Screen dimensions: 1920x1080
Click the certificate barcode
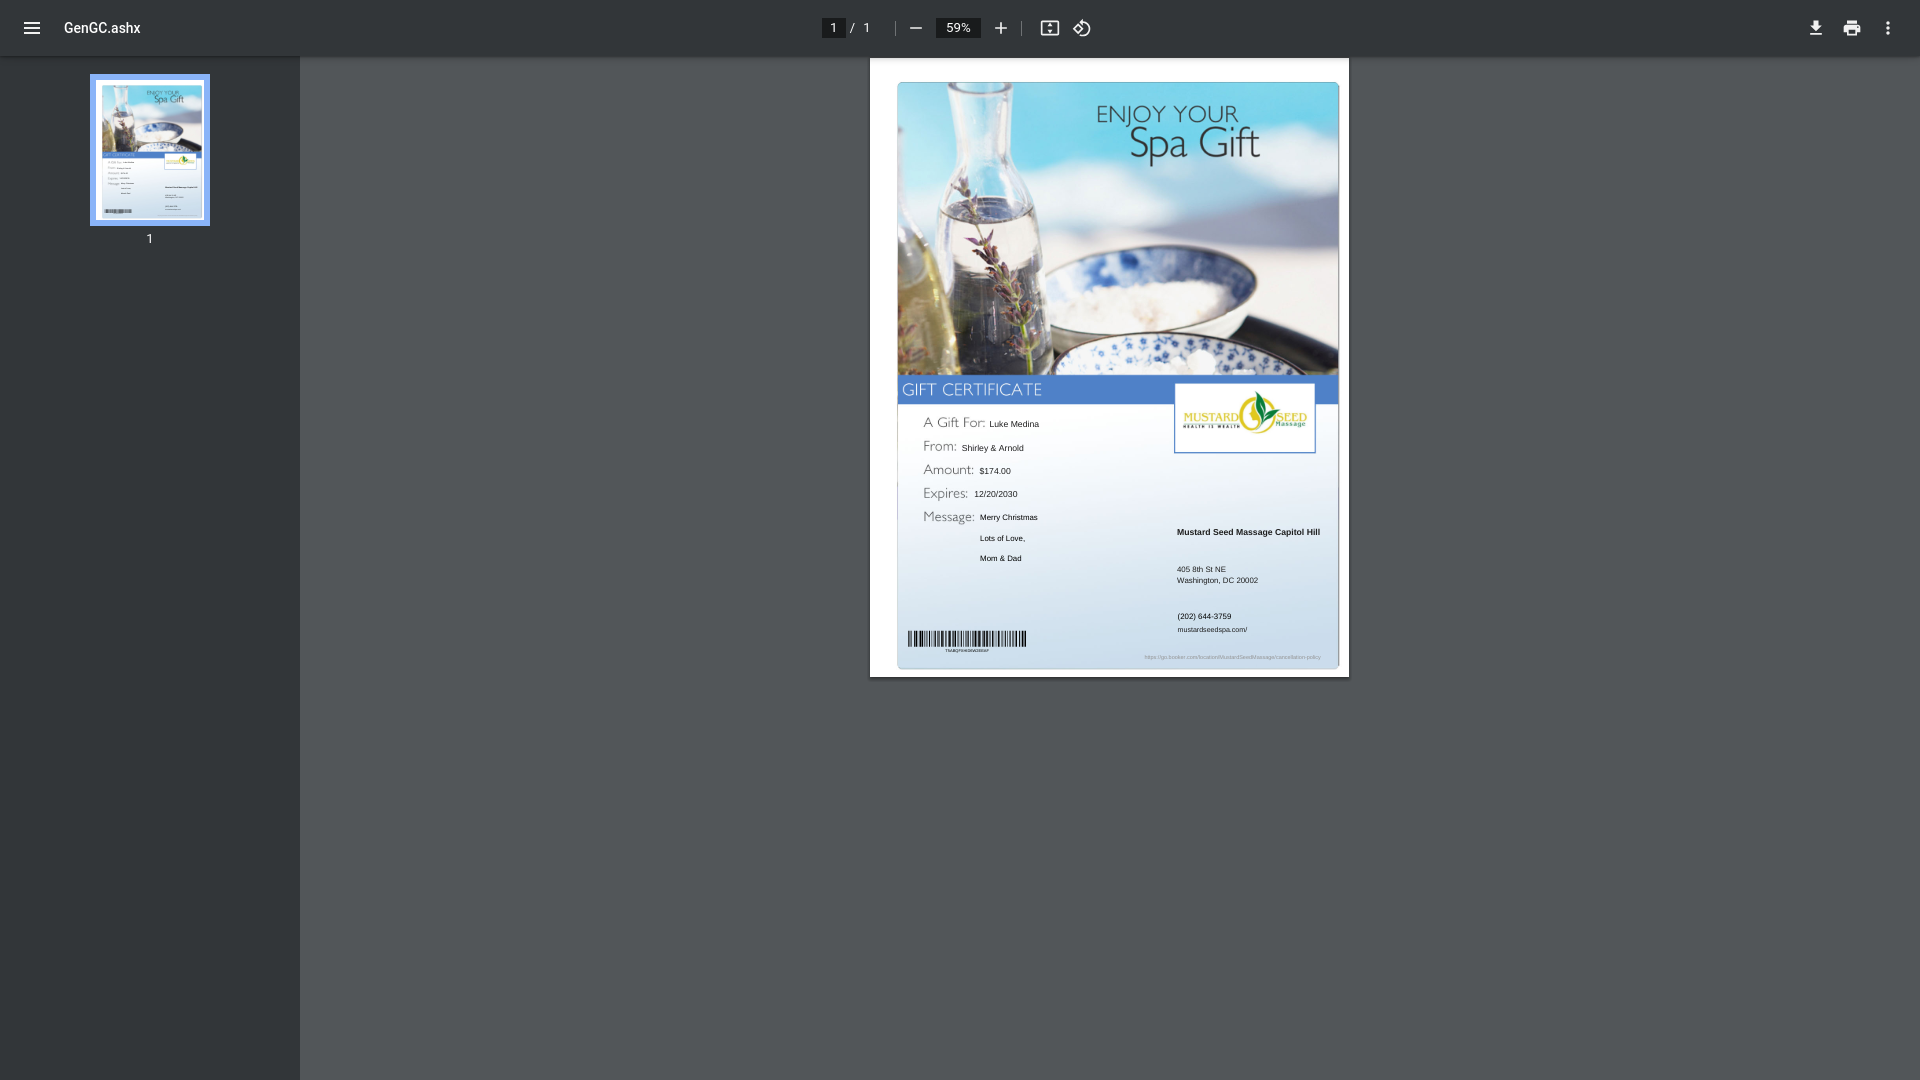967,639
